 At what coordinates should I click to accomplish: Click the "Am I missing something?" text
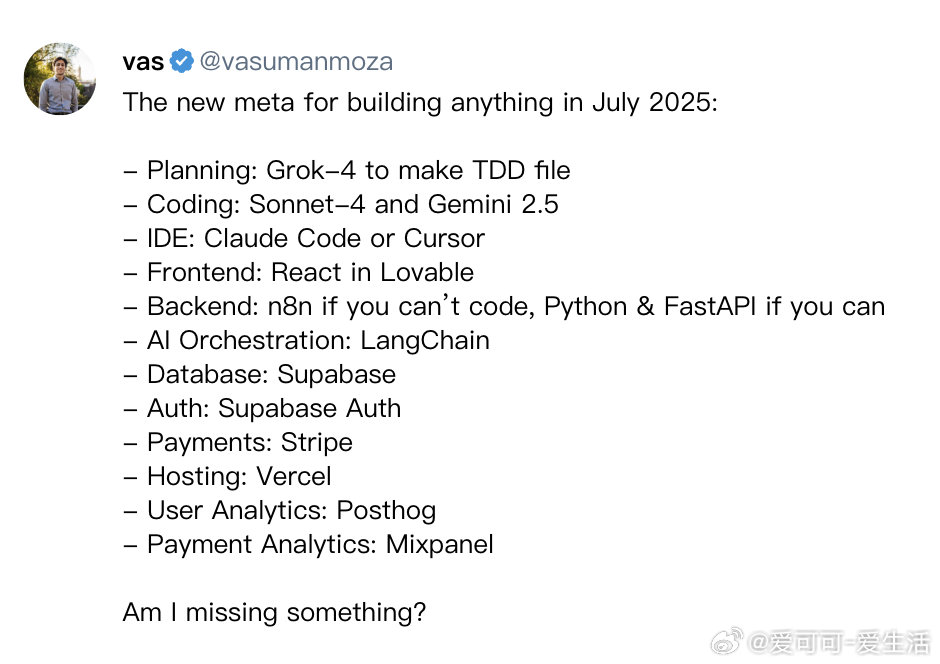tap(274, 613)
